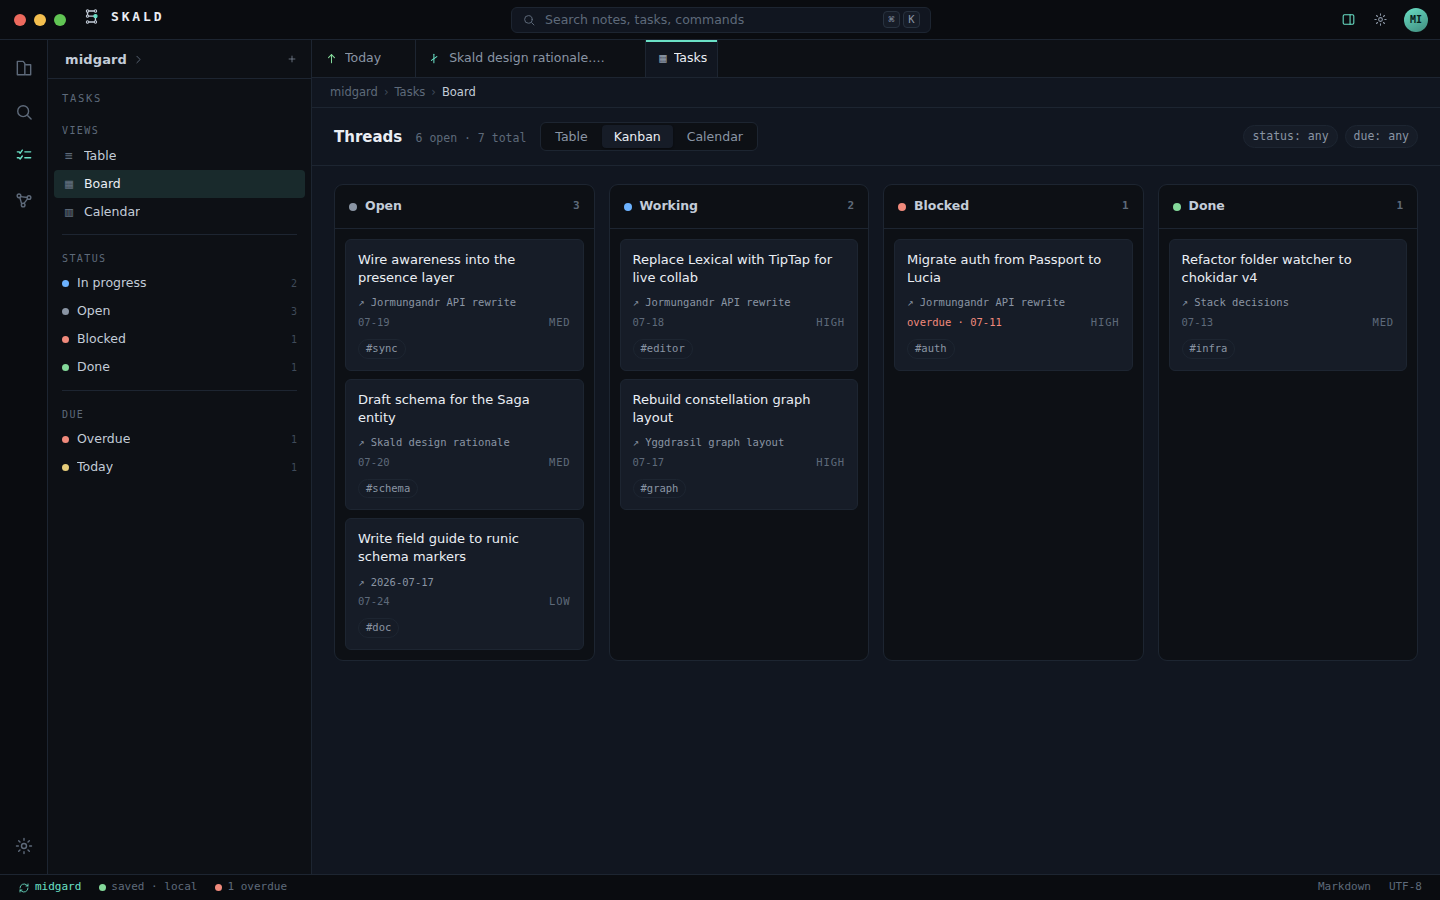Open the due: any filter
The width and height of the screenshot is (1440, 900).
(1380, 136)
